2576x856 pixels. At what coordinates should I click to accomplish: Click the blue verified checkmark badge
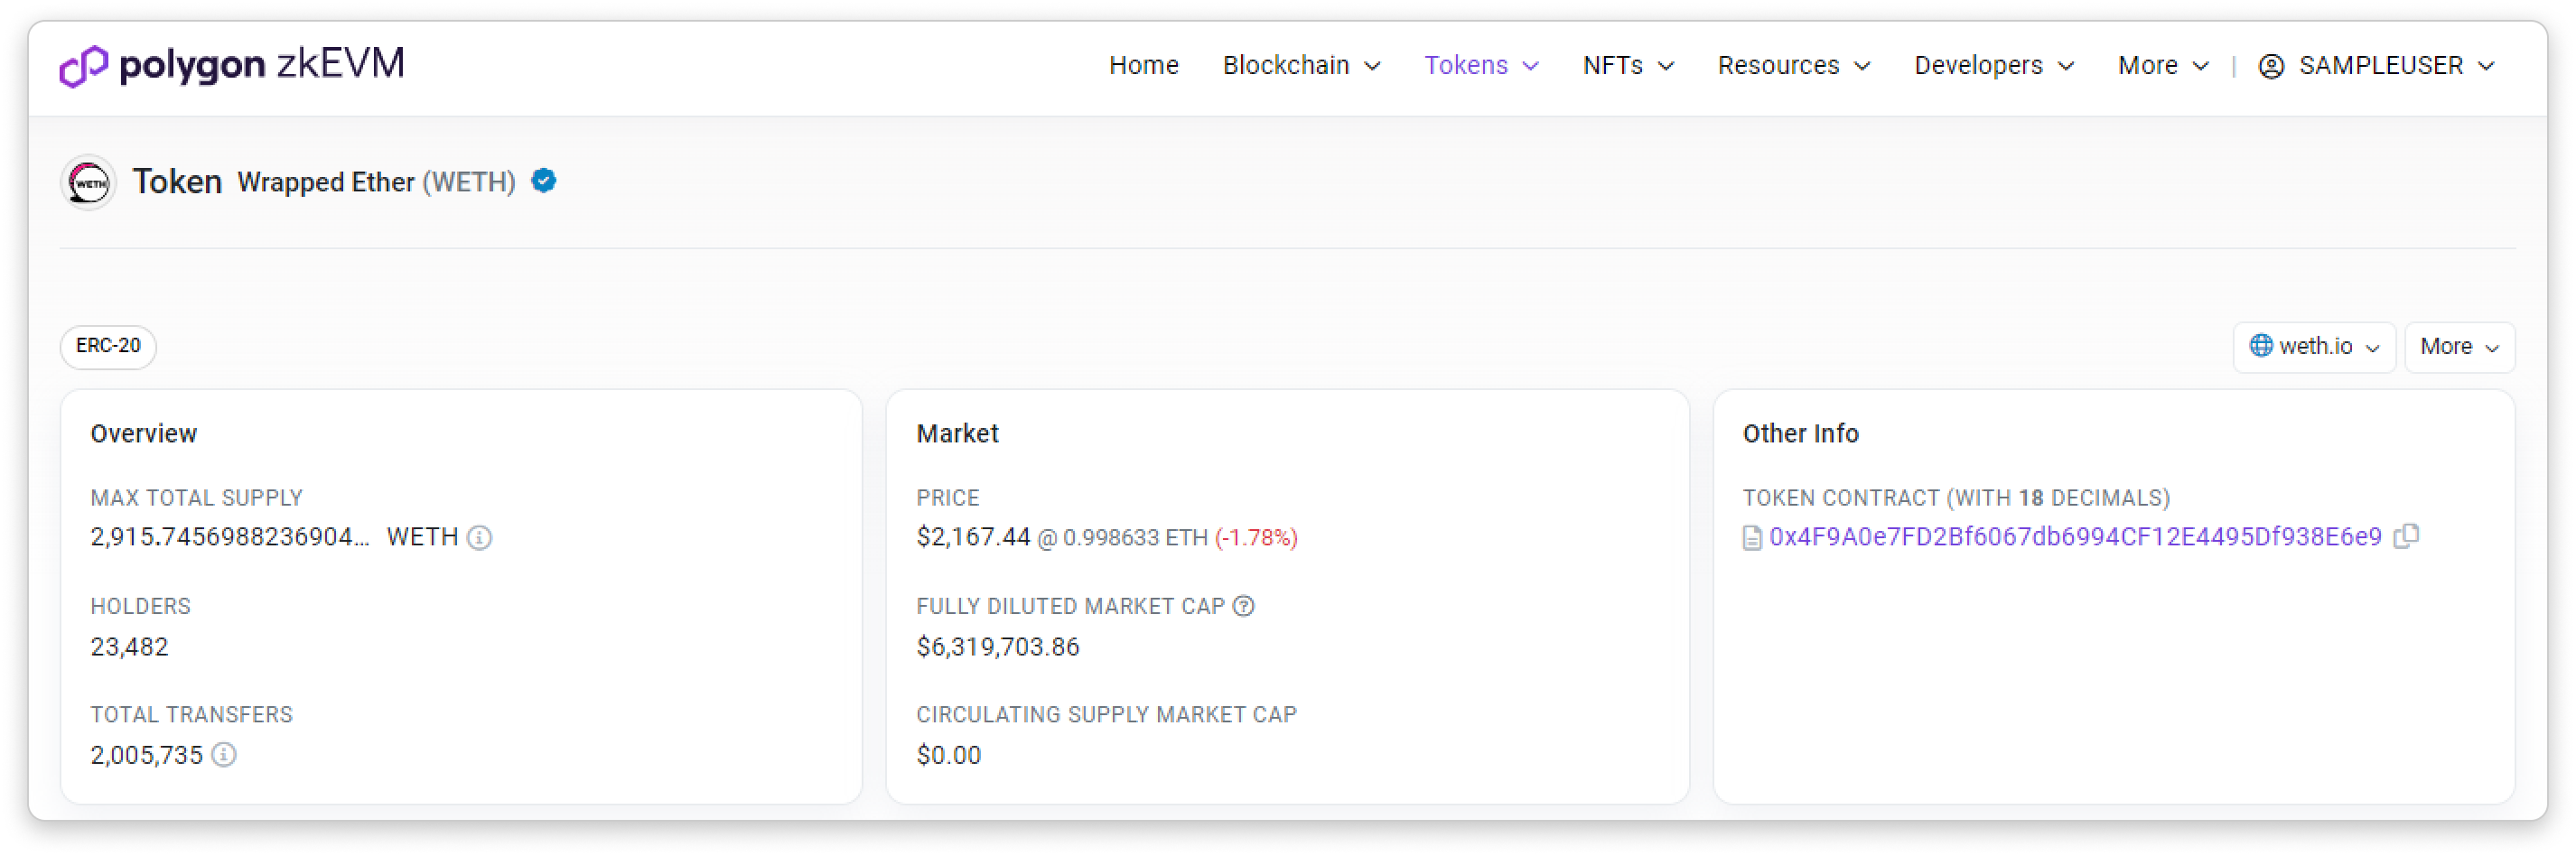point(544,181)
